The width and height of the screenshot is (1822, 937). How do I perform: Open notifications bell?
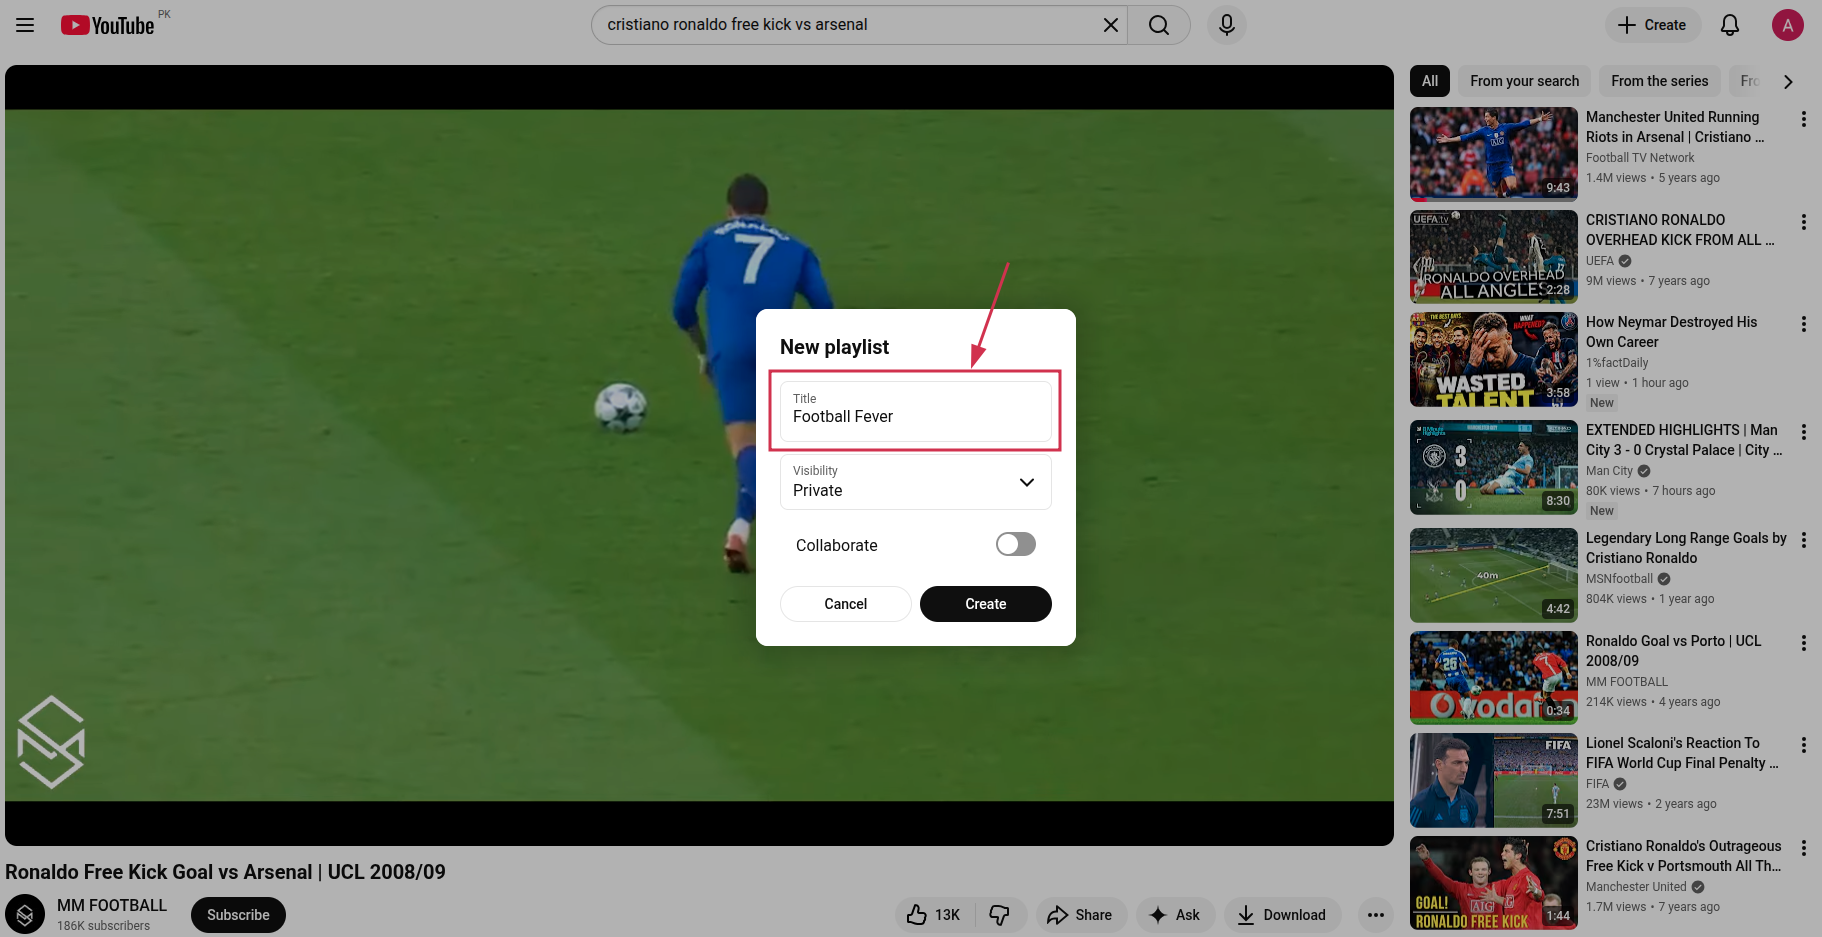pos(1730,25)
